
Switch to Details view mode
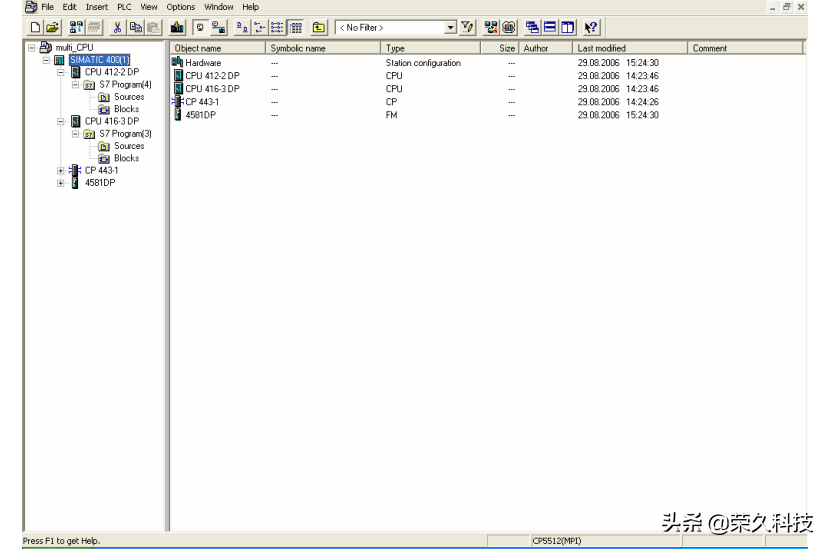296,28
